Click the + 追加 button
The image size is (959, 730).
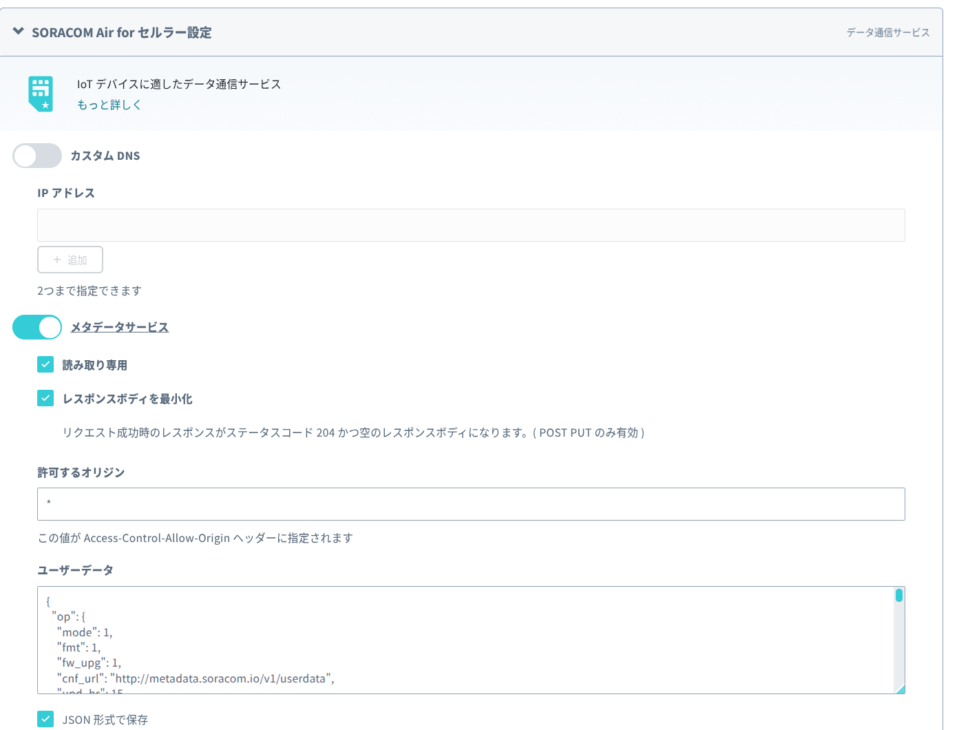70,260
